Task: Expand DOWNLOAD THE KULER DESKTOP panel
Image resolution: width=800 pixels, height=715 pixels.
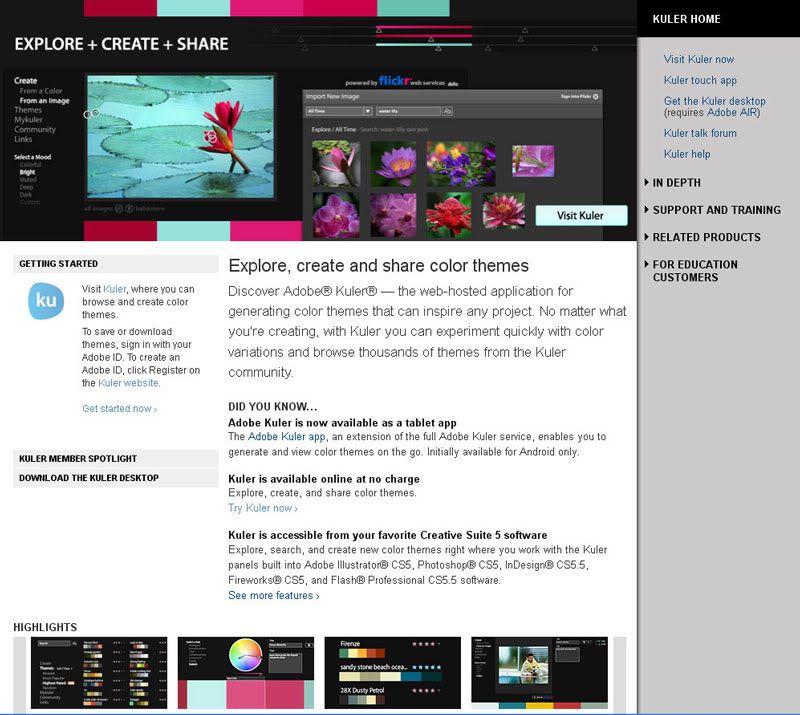Action: tap(116, 478)
